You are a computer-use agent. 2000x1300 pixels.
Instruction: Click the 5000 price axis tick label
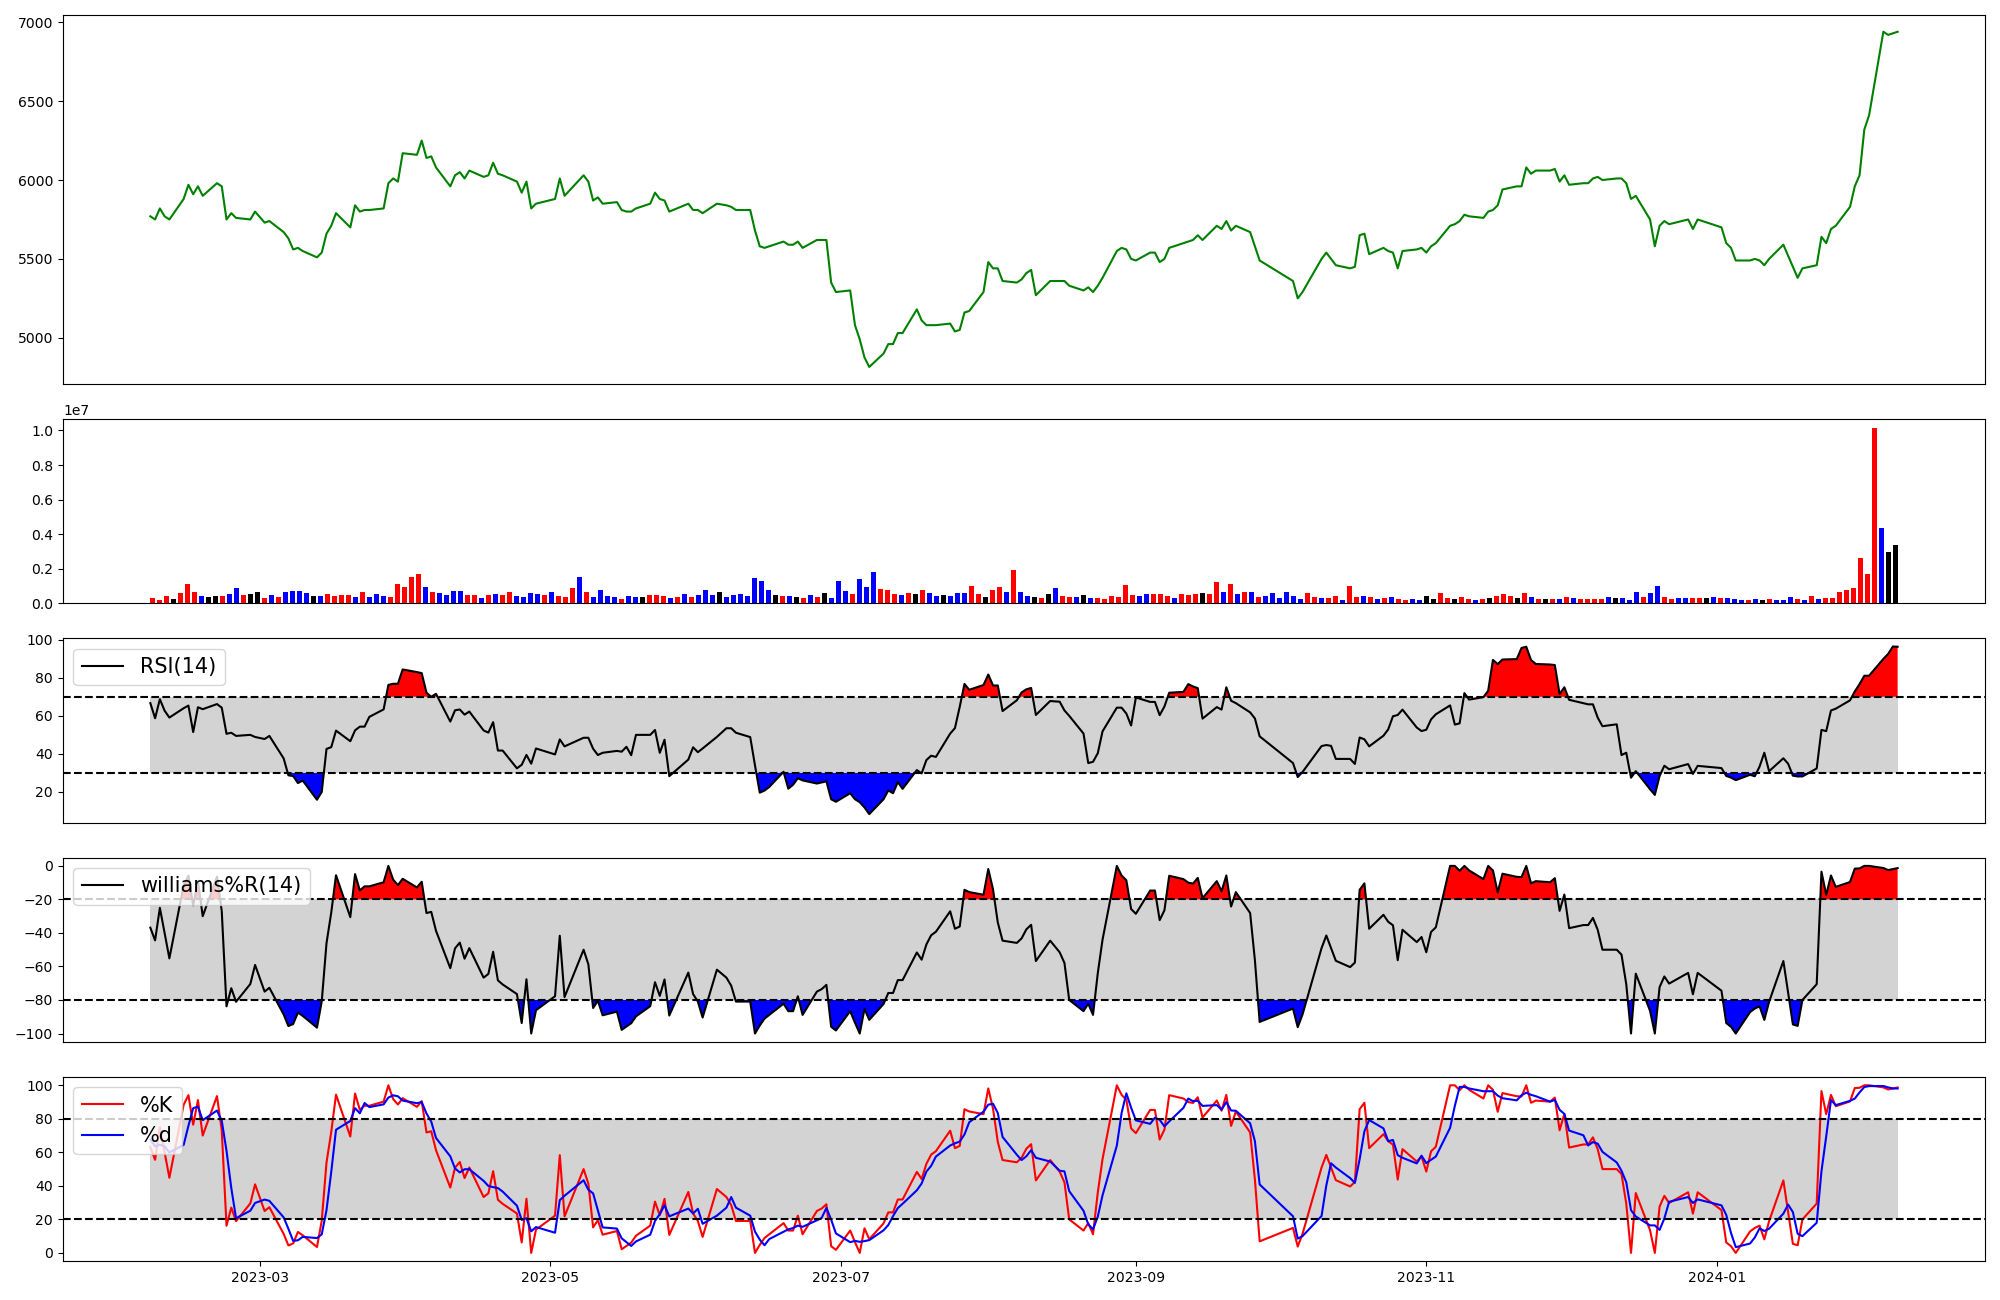point(36,338)
